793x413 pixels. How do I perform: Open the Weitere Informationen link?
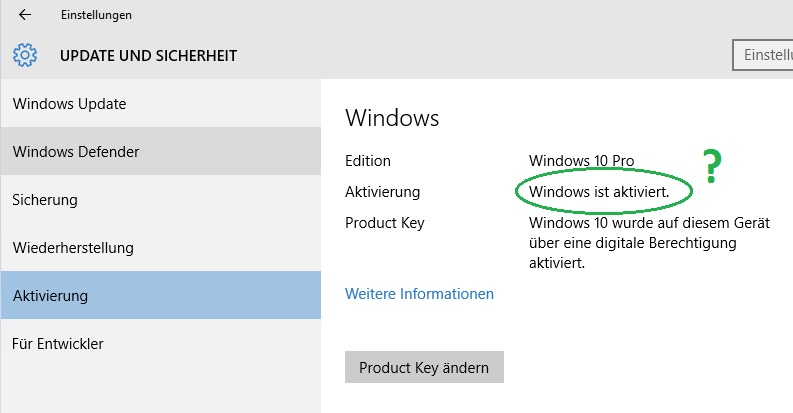click(x=419, y=294)
